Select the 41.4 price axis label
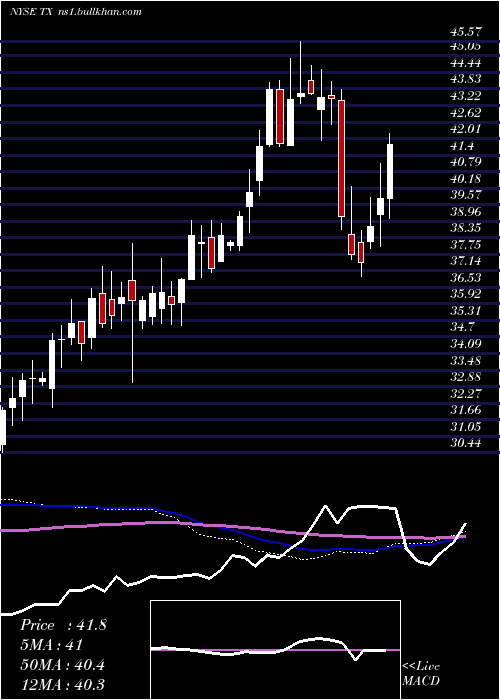 (x=461, y=146)
